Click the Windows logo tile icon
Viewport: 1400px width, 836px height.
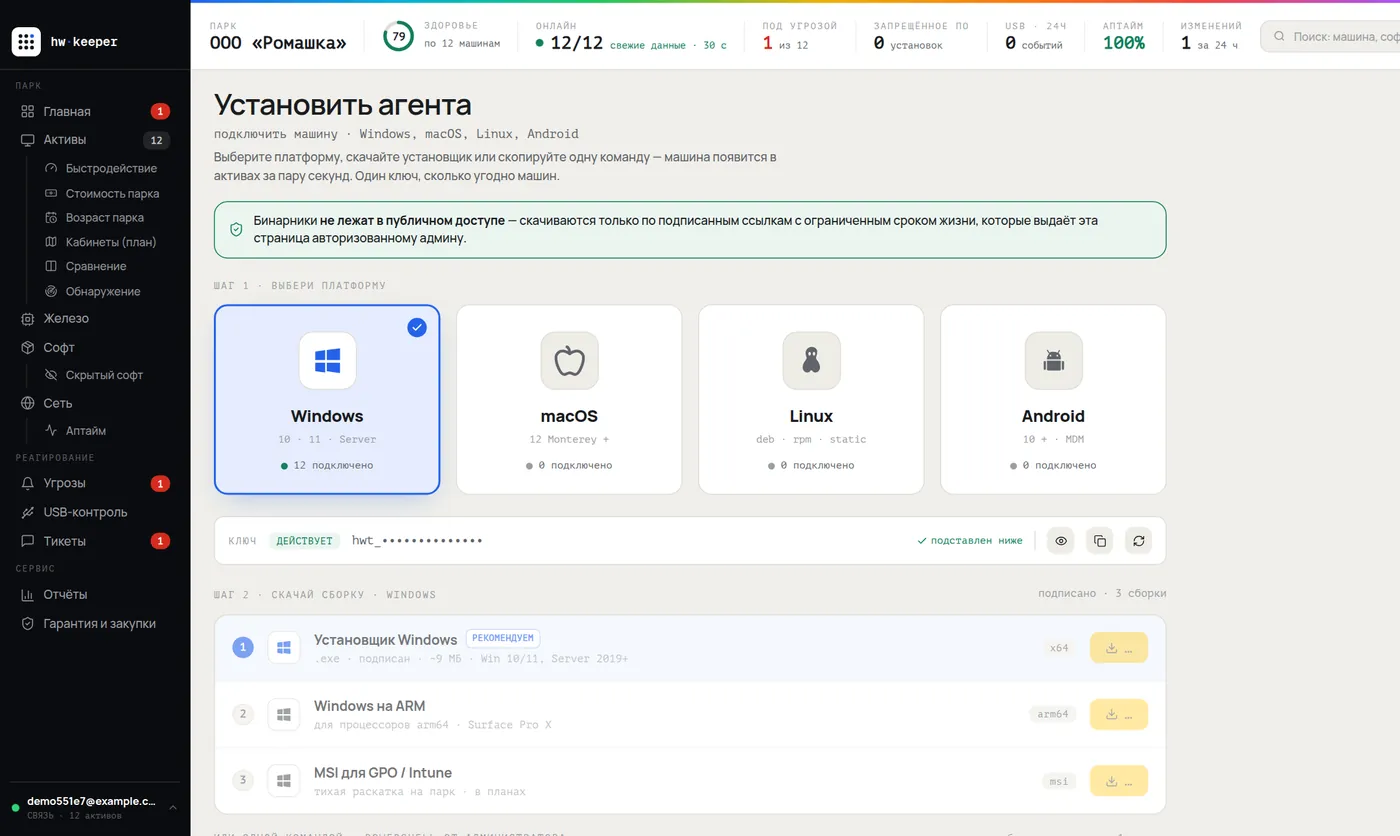point(327,360)
